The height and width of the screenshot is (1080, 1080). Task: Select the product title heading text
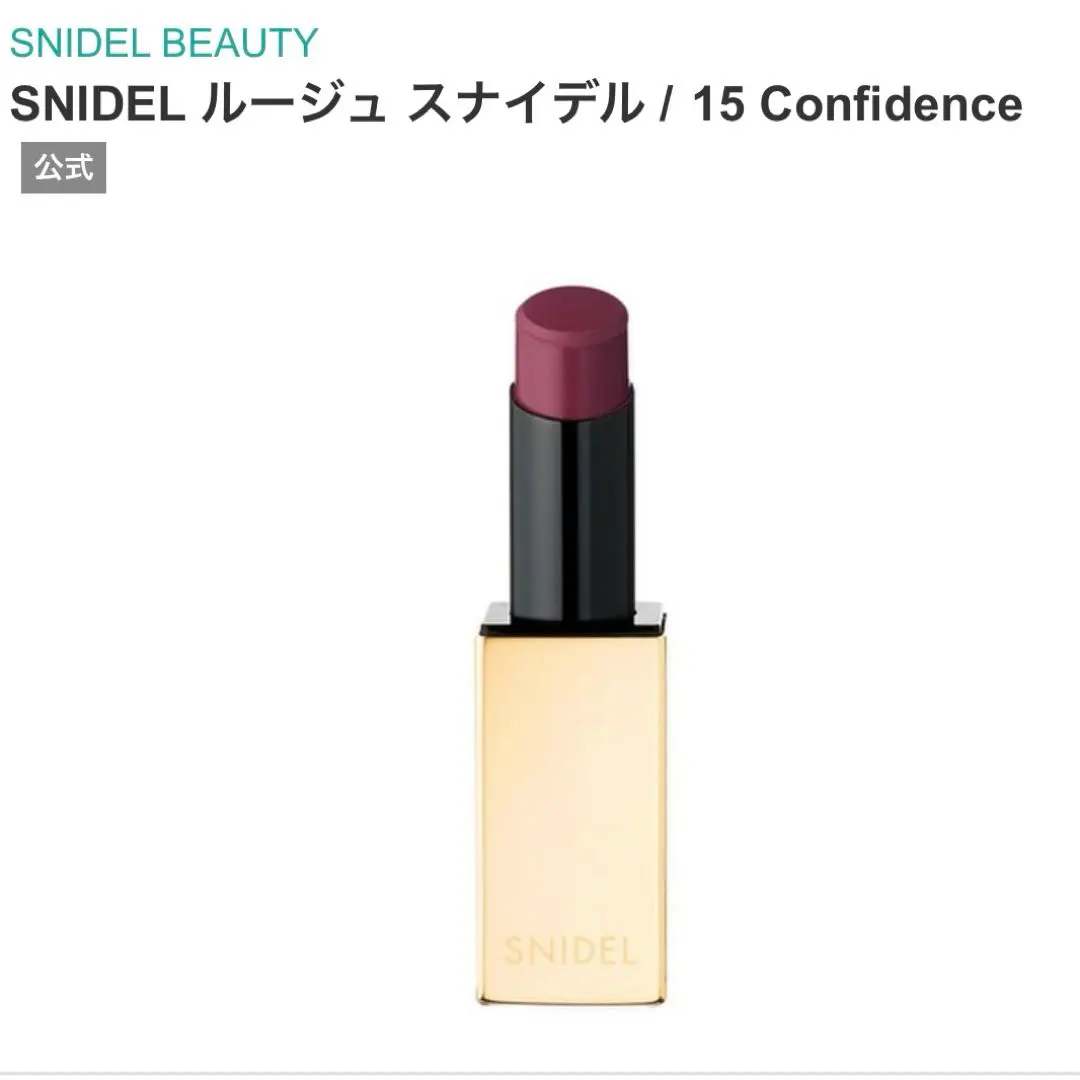[516, 104]
